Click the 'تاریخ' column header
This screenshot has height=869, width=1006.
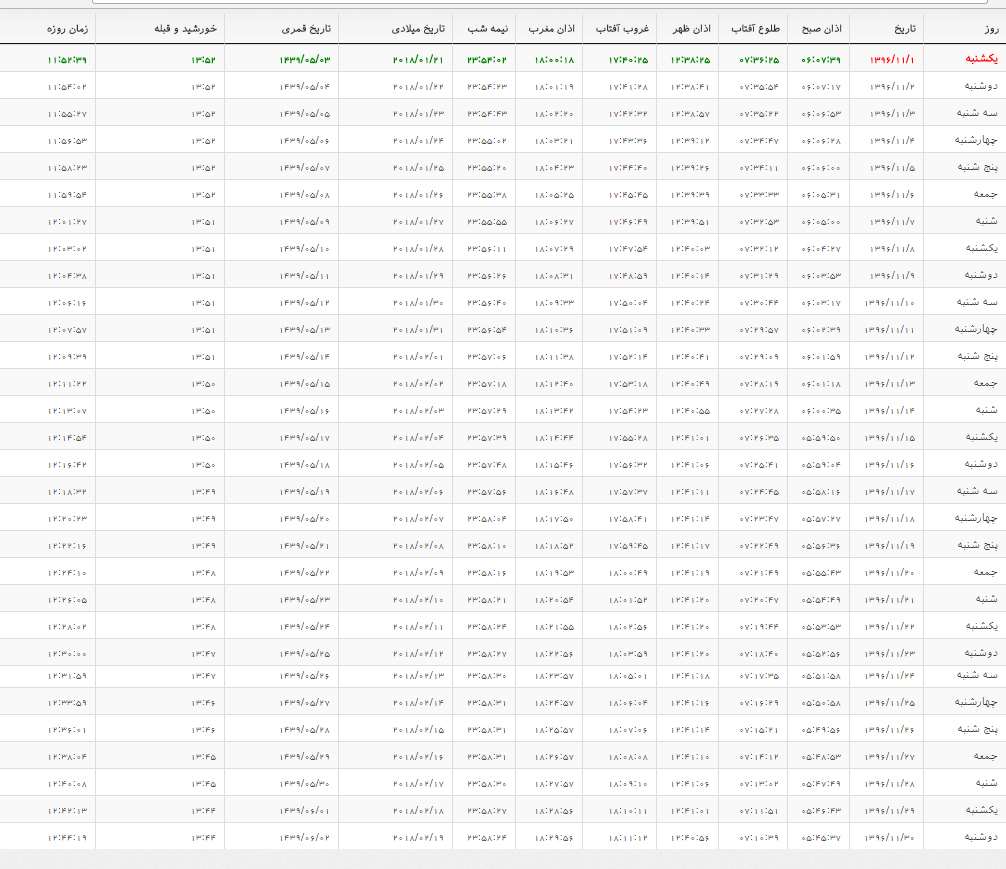tap(905, 29)
